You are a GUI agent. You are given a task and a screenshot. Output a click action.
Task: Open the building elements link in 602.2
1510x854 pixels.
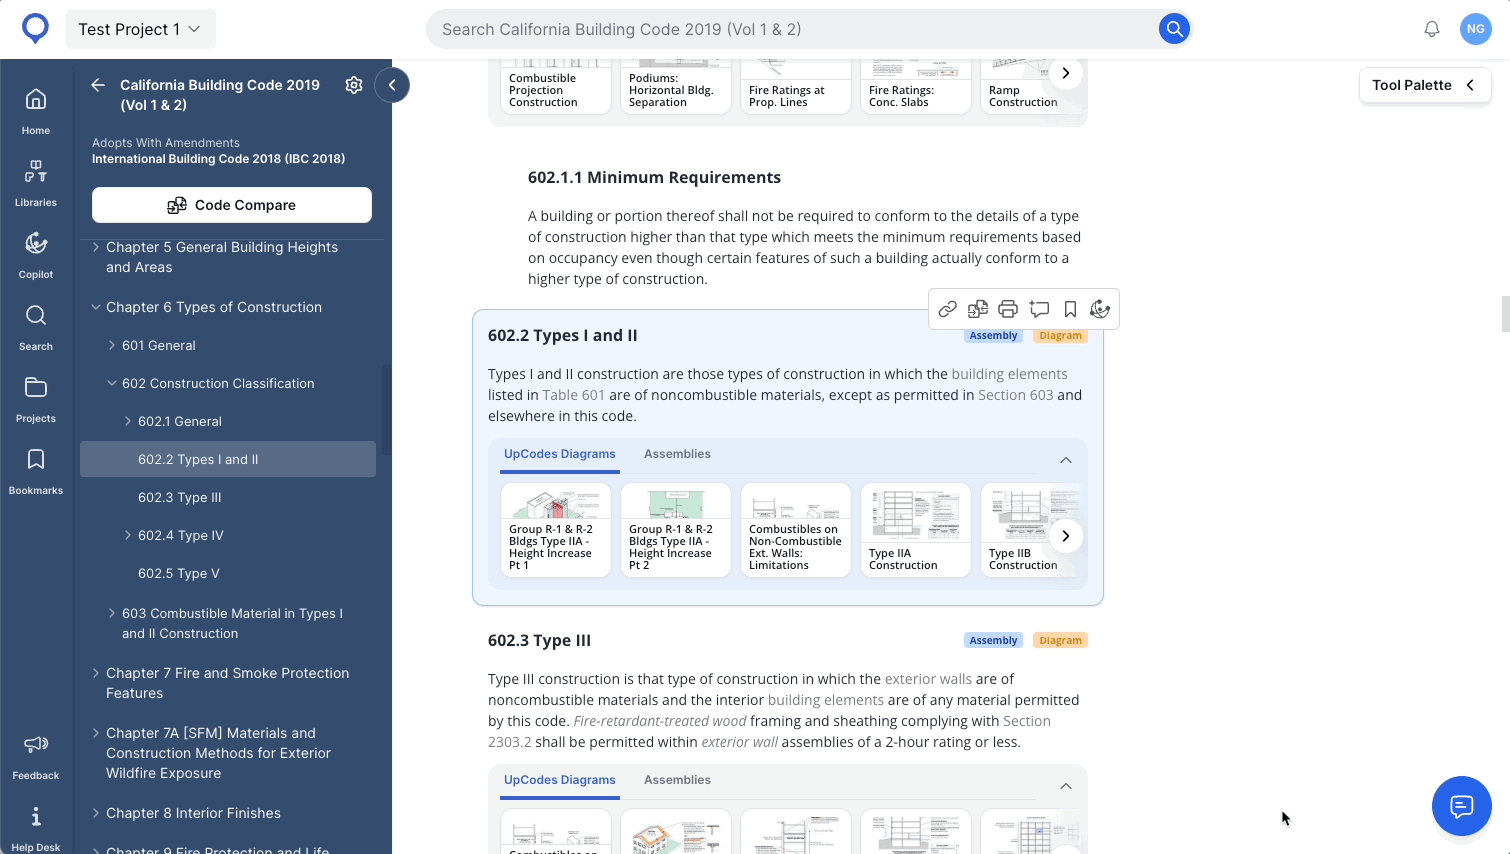[x=1009, y=374]
